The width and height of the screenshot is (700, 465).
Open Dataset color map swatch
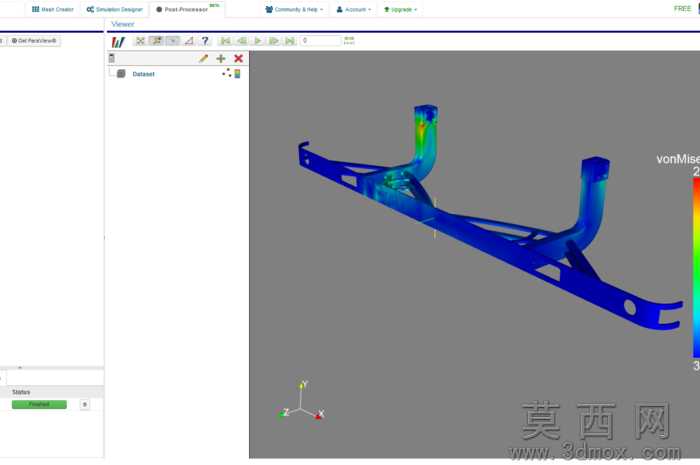(238, 74)
